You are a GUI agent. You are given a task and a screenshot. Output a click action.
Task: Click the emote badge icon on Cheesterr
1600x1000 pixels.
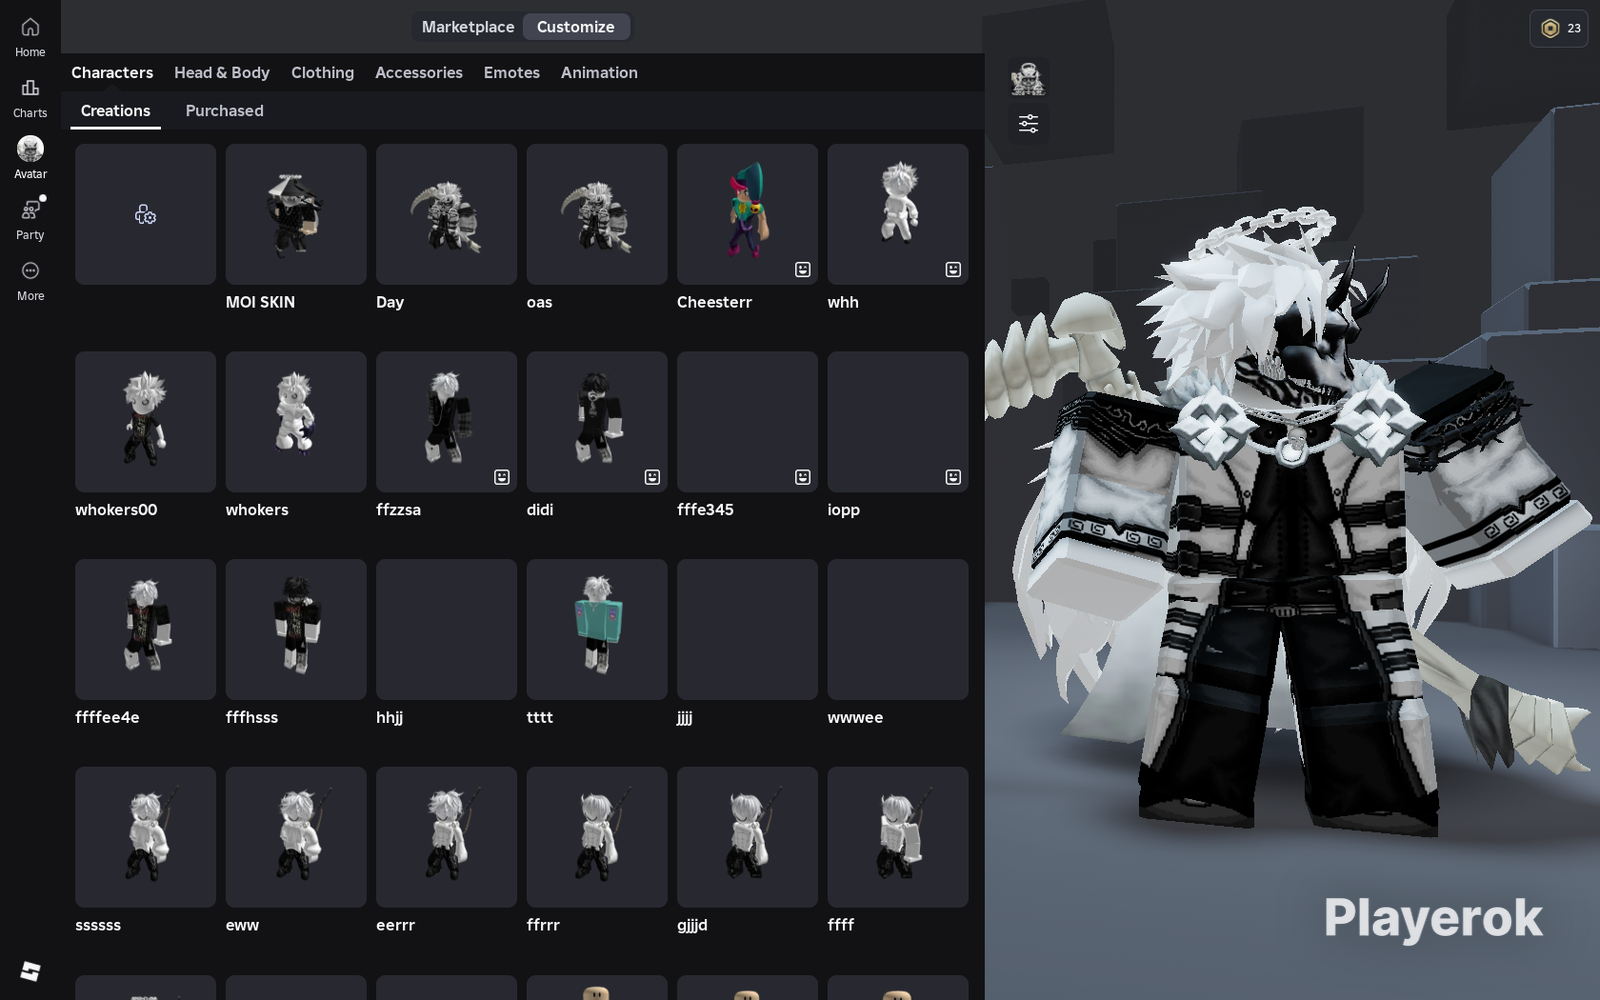tap(803, 269)
